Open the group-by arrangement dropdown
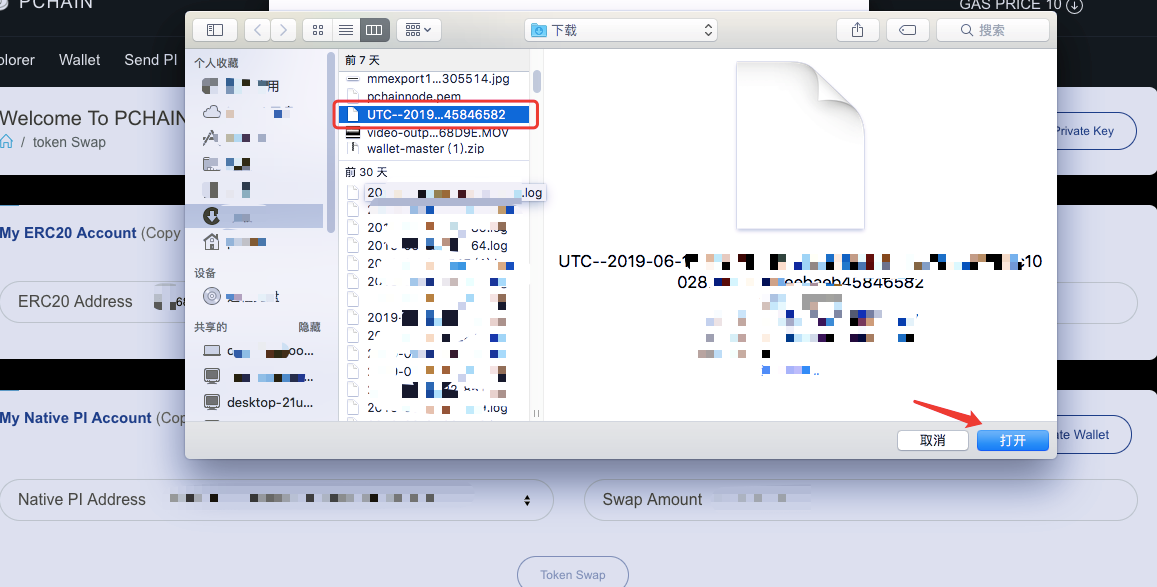Viewport: 1157px width, 587px height. click(419, 30)
